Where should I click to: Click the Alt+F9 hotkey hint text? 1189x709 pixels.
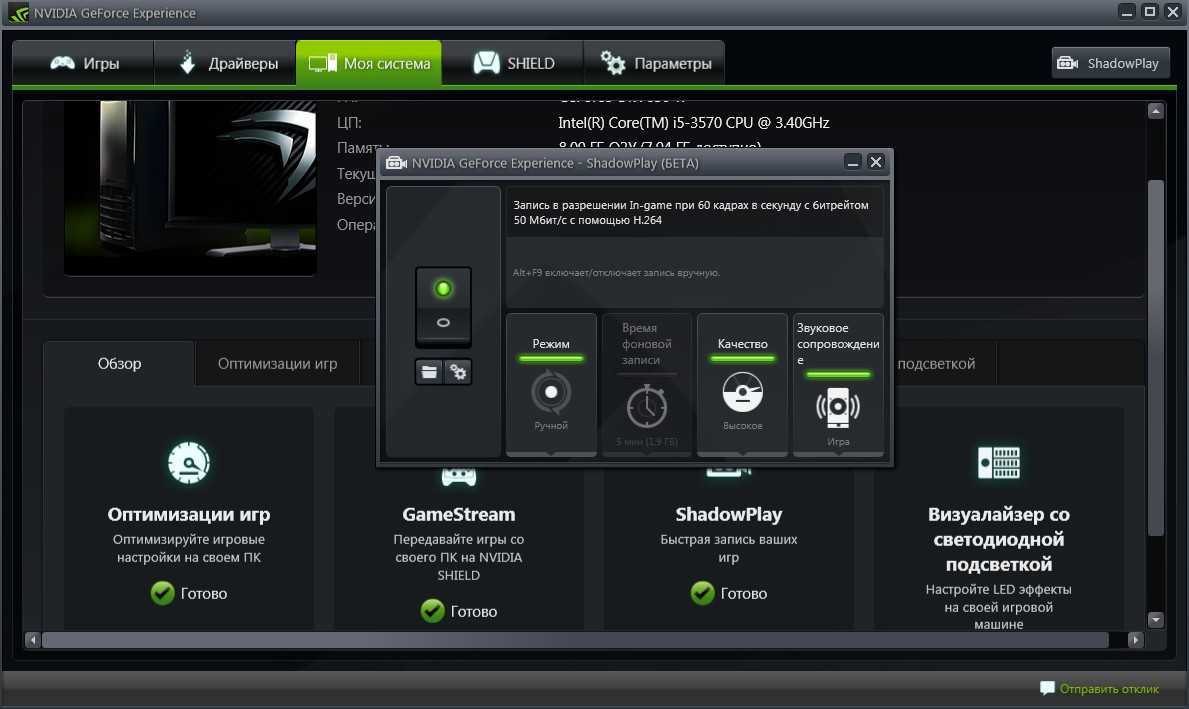(616, 272)
